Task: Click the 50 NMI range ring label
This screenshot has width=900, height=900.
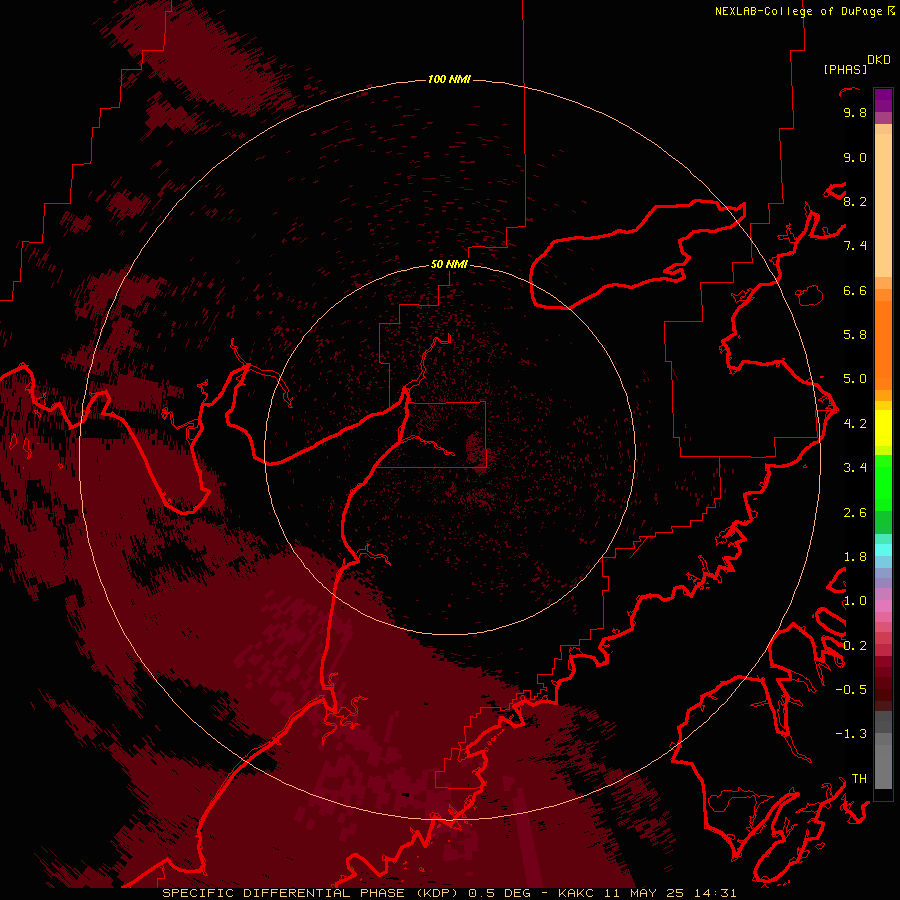Action: [x=449, y=264]
